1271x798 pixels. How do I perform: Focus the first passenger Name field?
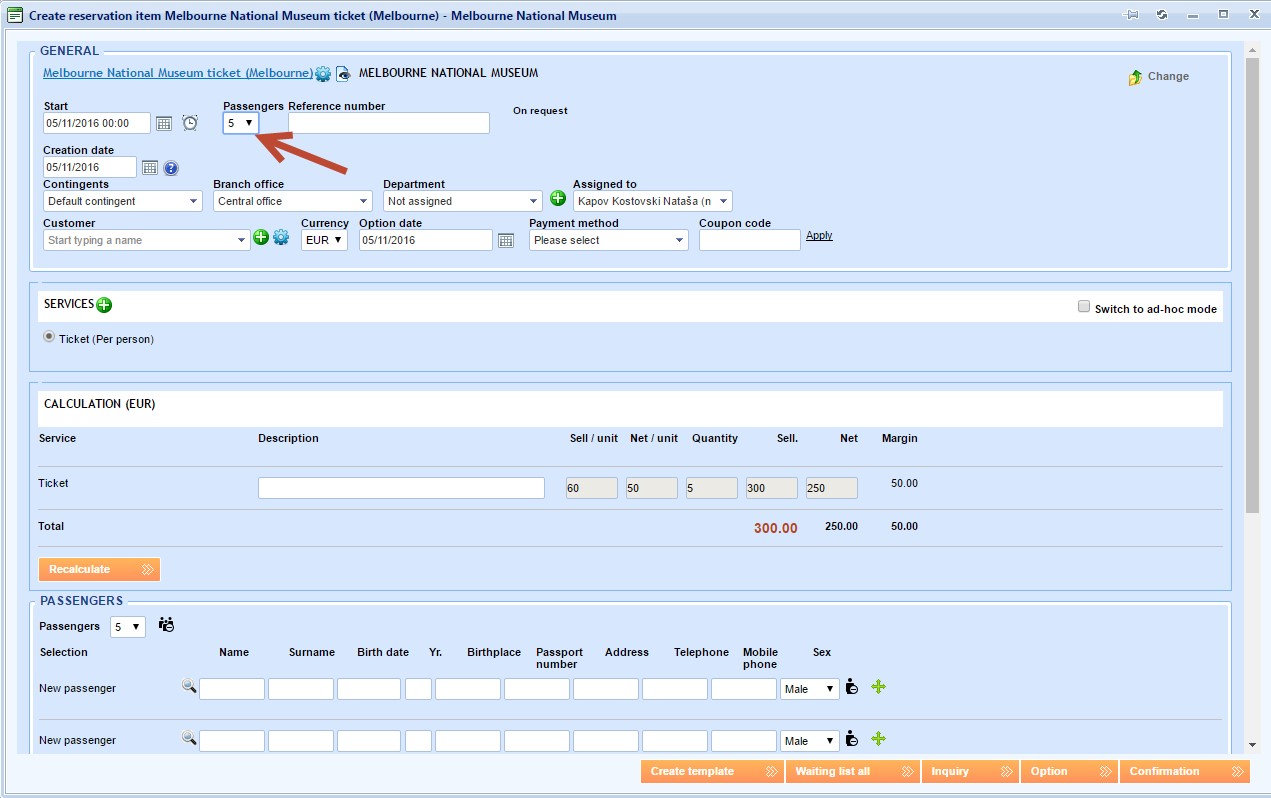232,689
